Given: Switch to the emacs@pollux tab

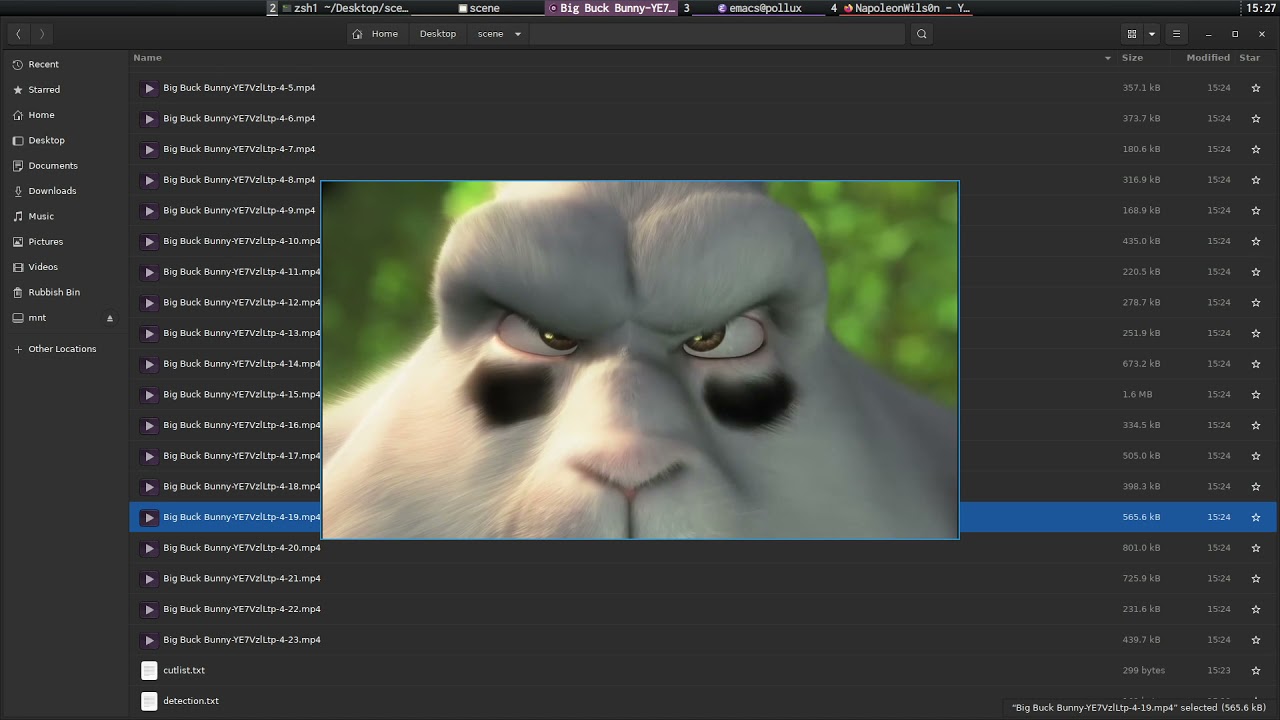Looking at the screenshot, I should point(760,8).
